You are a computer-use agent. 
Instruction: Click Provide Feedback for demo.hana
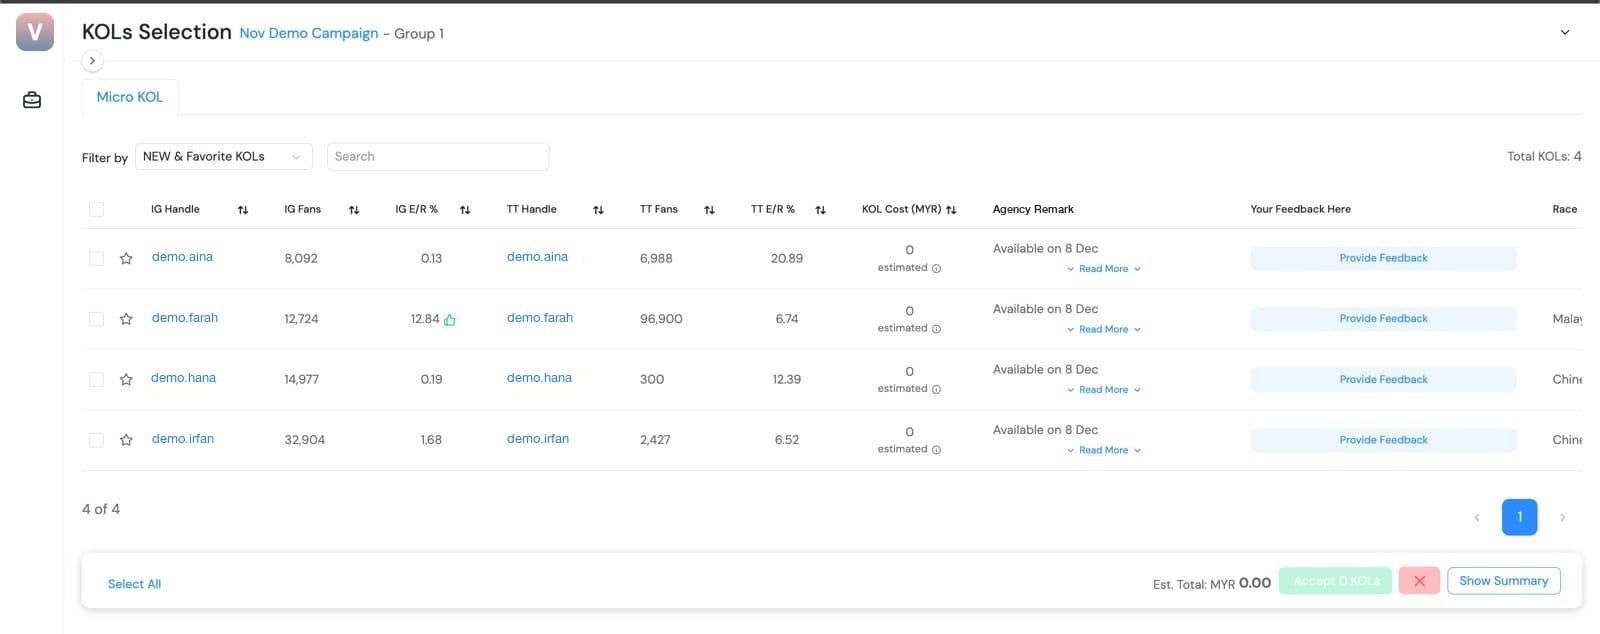(x=1383, y=379)
